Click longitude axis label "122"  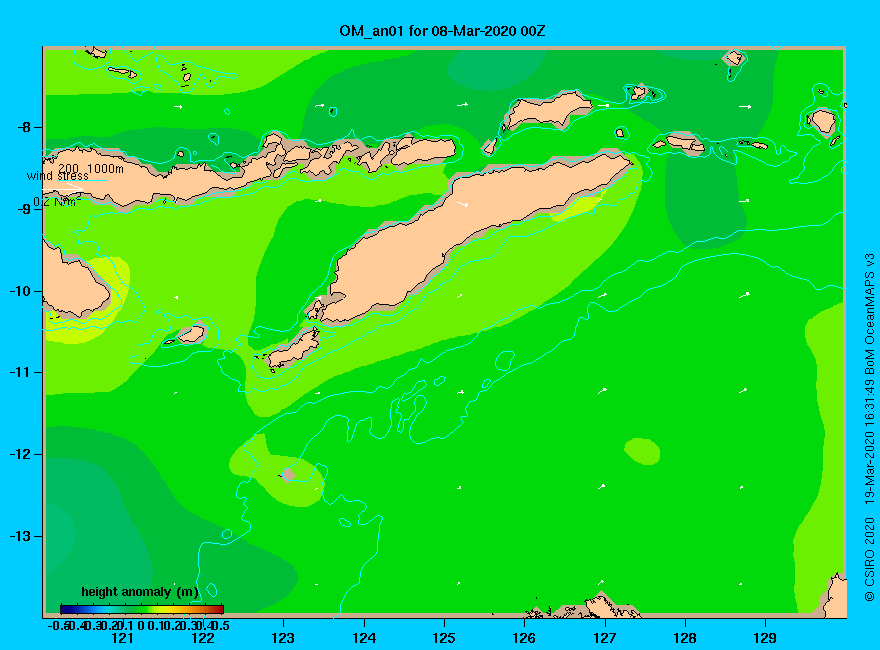click(203, 638)
